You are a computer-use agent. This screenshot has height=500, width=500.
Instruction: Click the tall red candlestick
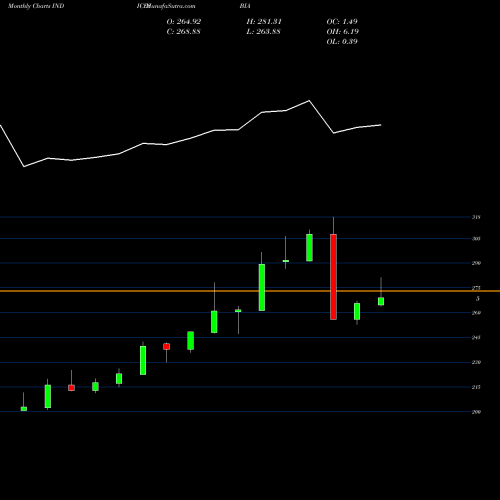[x=333, y=277]
